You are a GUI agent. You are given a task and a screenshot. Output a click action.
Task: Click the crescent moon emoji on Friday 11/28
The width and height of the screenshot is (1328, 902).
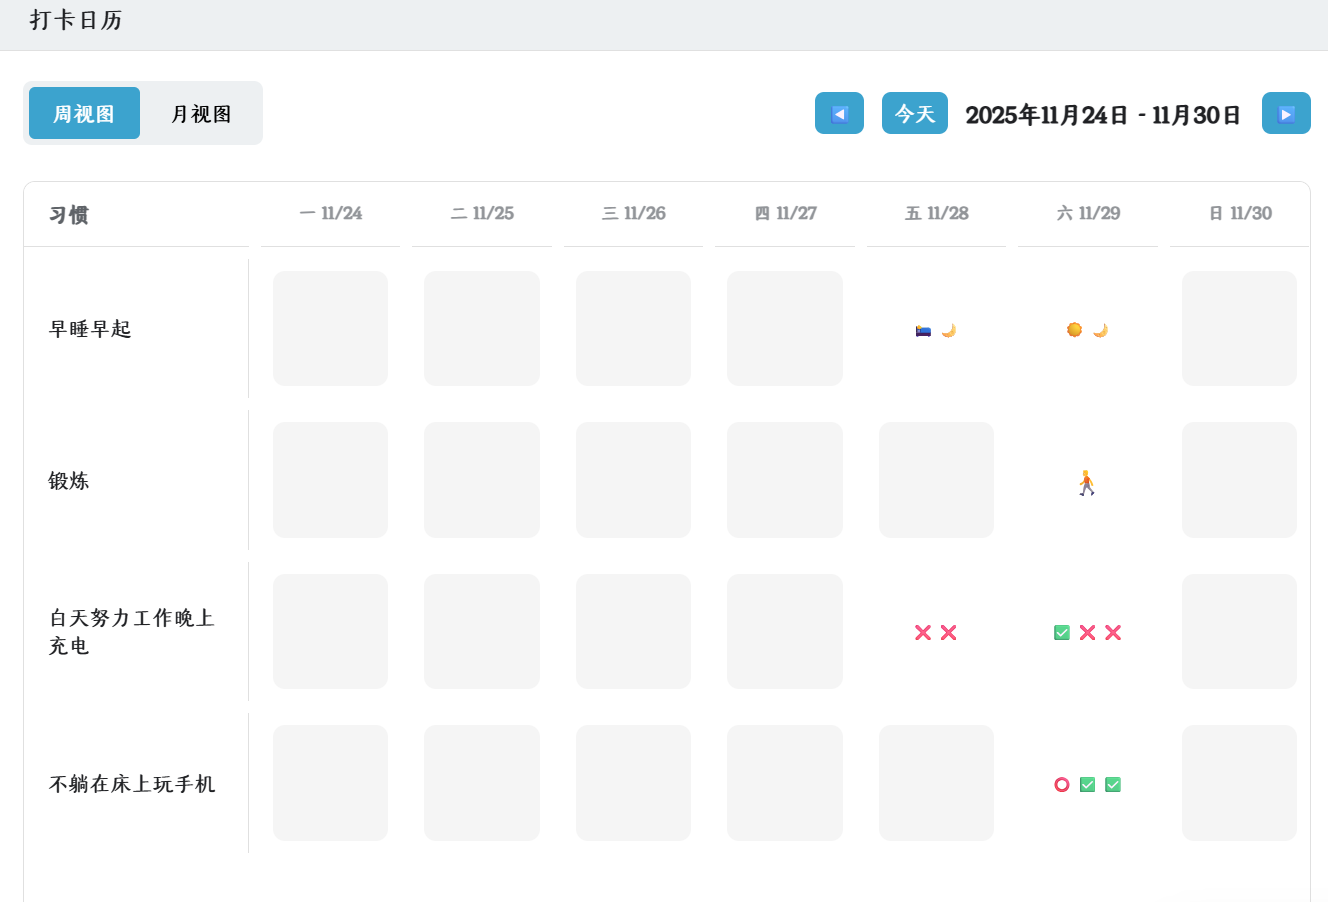[949, 330]
